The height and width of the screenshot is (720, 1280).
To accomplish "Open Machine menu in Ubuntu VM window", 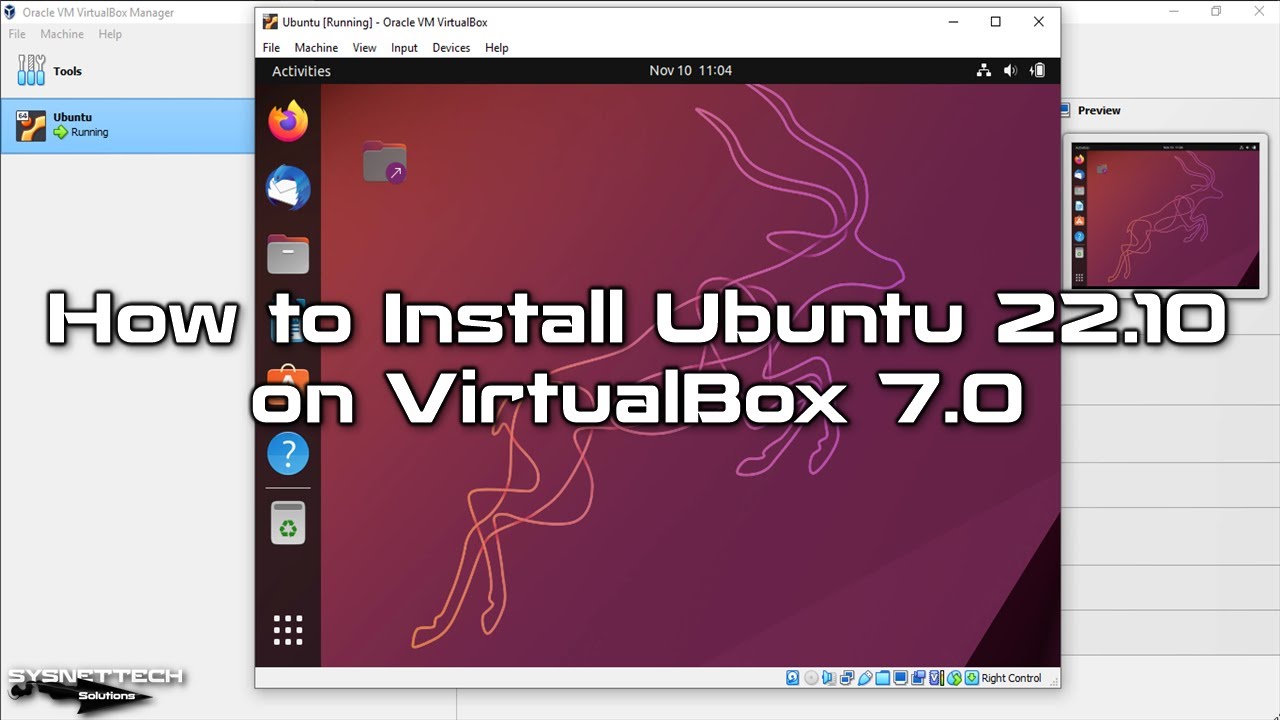I will point(316,47).
